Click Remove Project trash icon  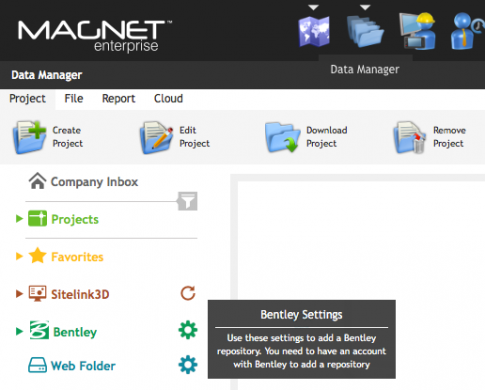[410, 137]
